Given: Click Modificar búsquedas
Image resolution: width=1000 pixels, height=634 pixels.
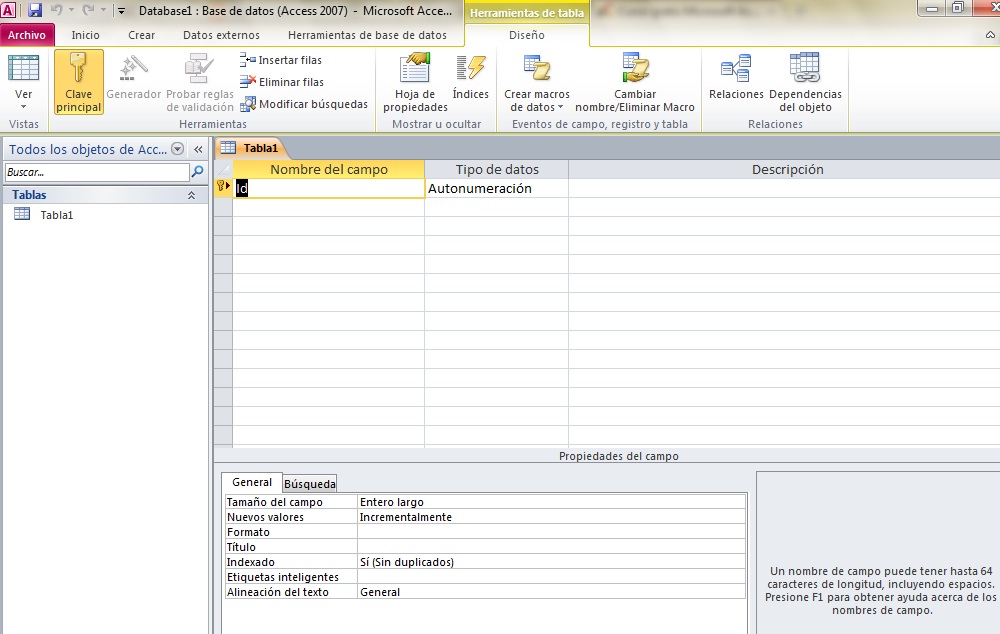Looking at the screenshot, I should coord(304,104).
